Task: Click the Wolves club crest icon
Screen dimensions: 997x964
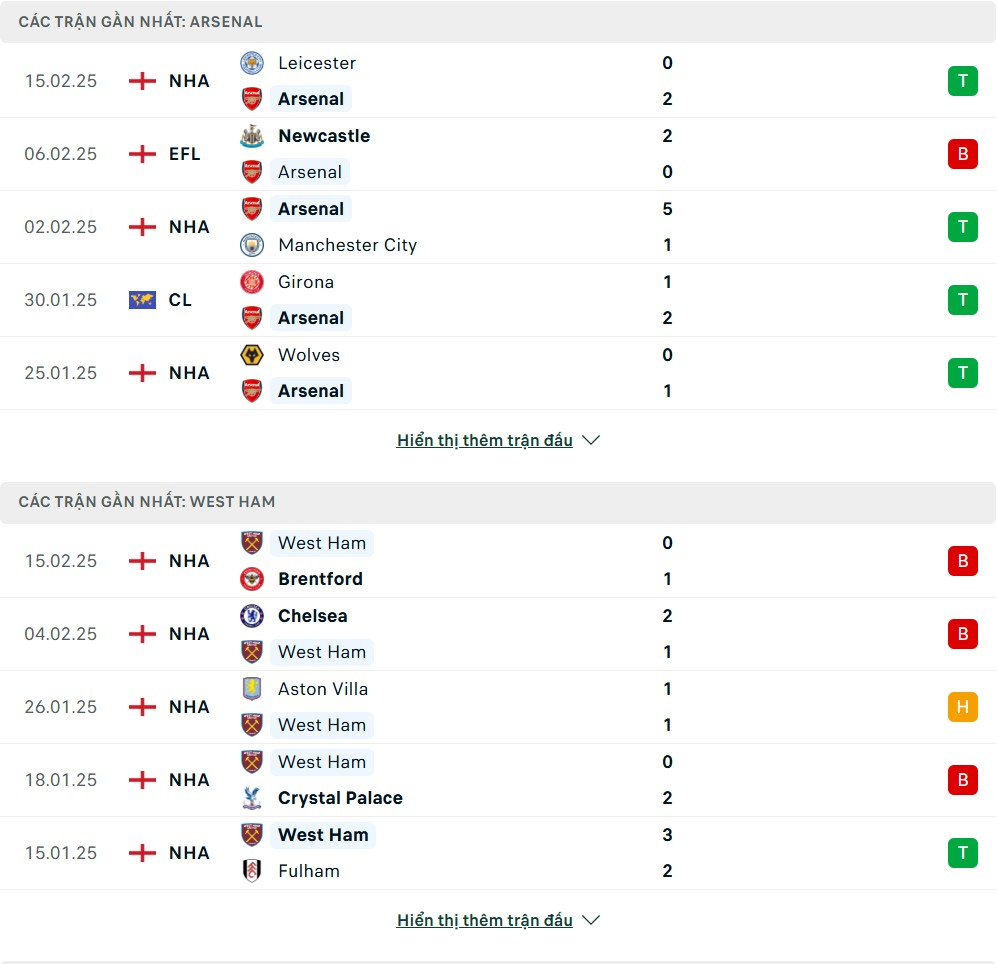Action: 252,355
